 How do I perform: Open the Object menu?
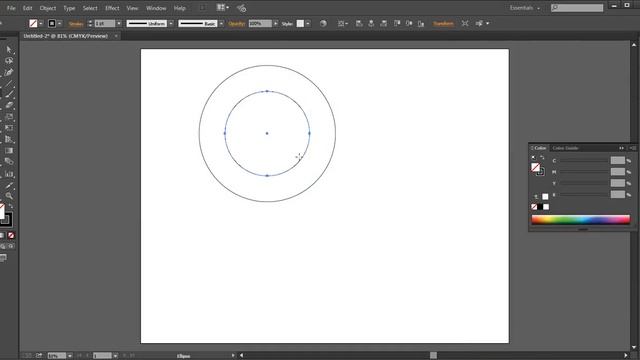48,8
